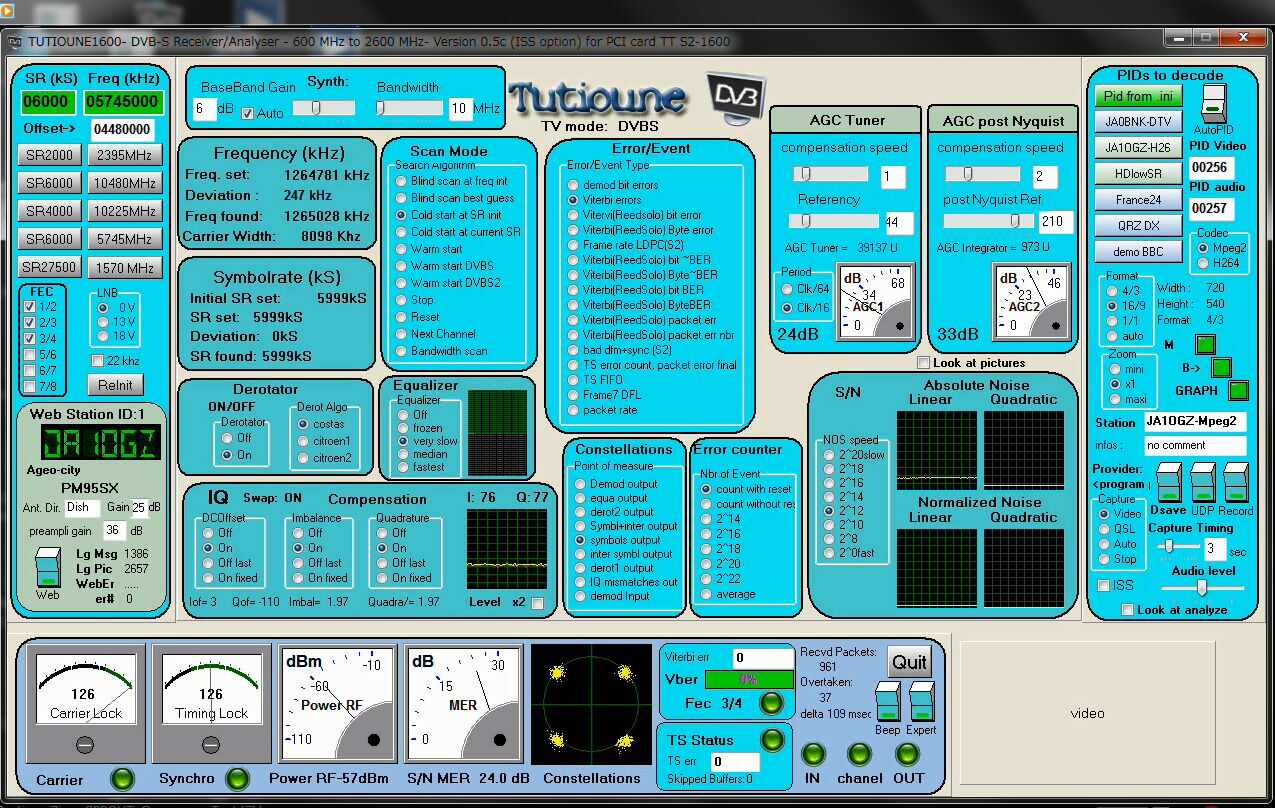Click the green M indicator button
The image size is (1275, 808).
coord(1206,345)
